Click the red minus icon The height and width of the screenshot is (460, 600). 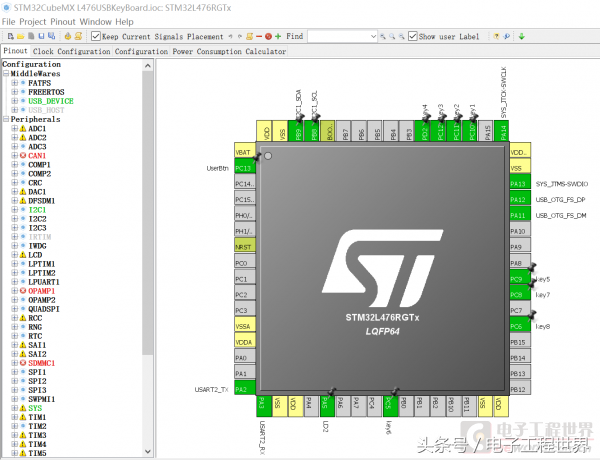pyautogui.click(x=259, y=37)
